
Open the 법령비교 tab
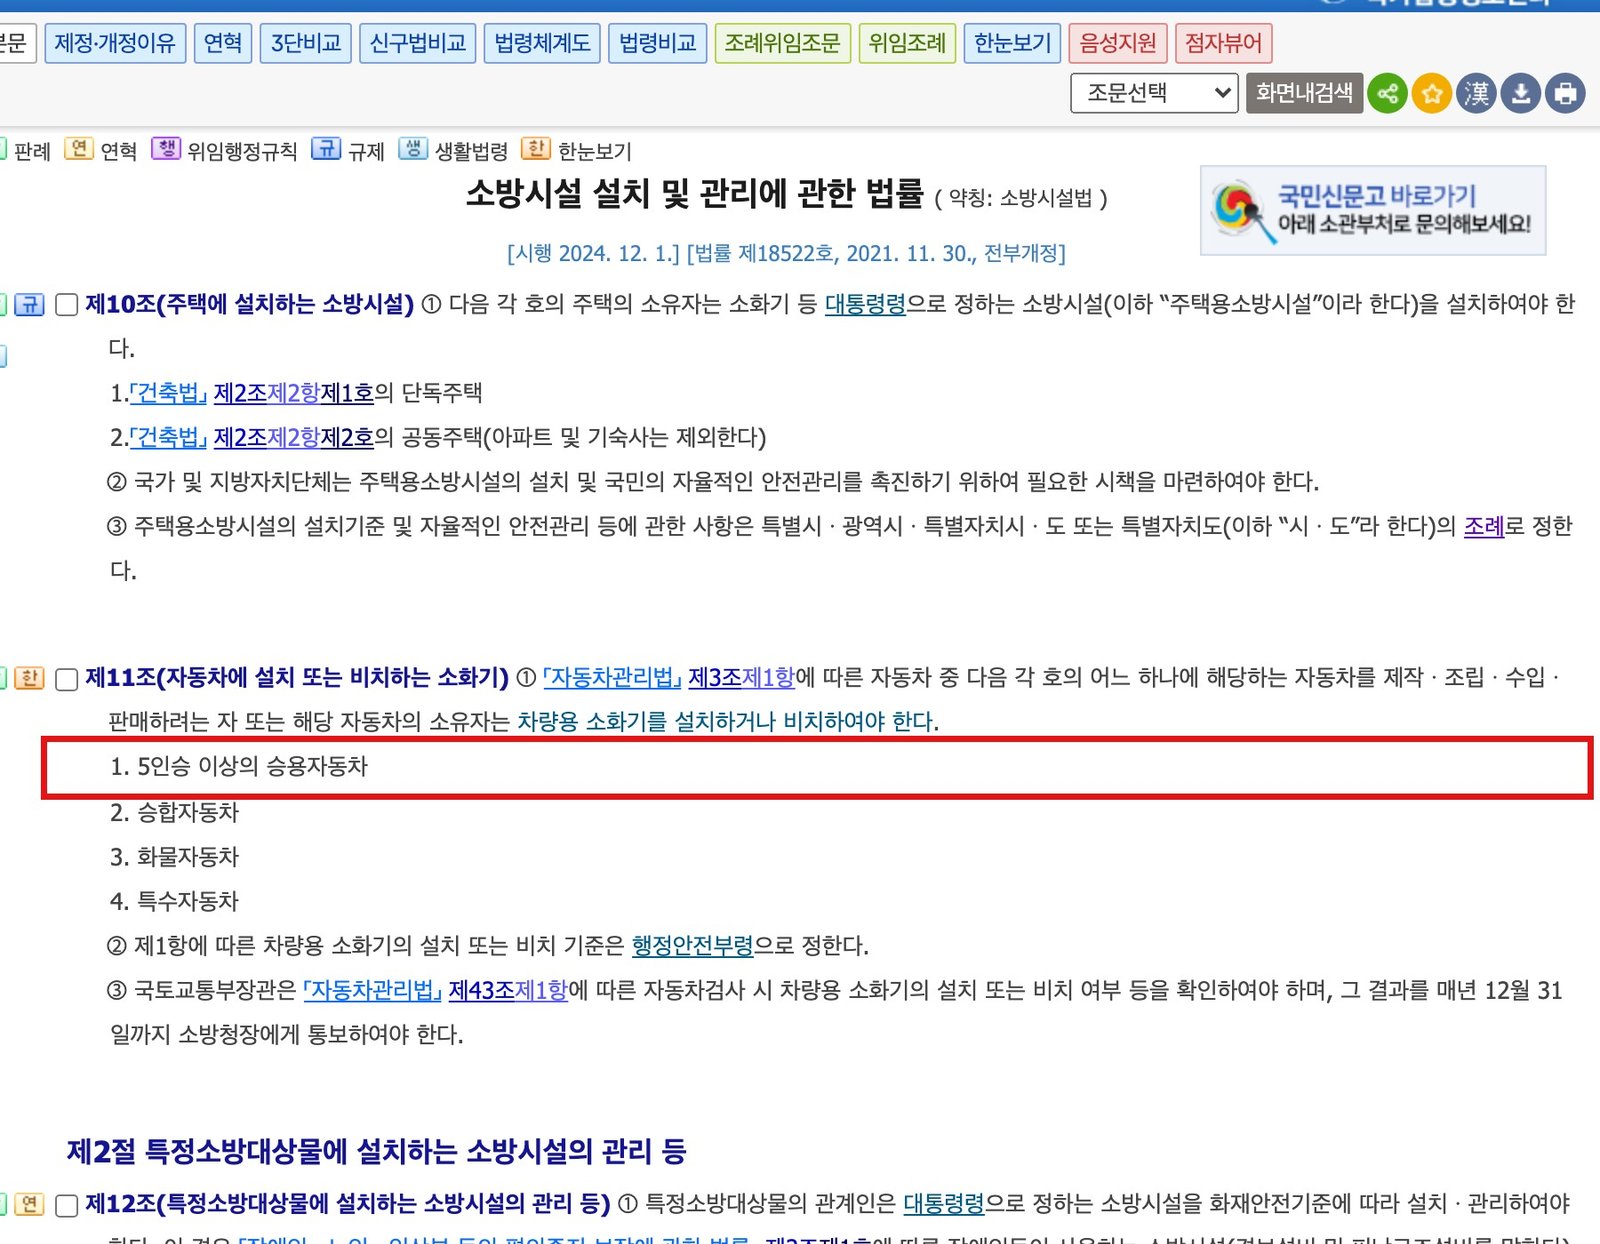pos(657,43)
